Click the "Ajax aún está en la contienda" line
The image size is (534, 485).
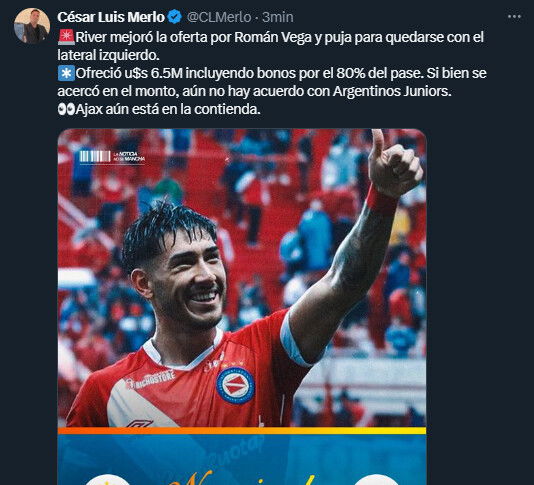(168, 109)
